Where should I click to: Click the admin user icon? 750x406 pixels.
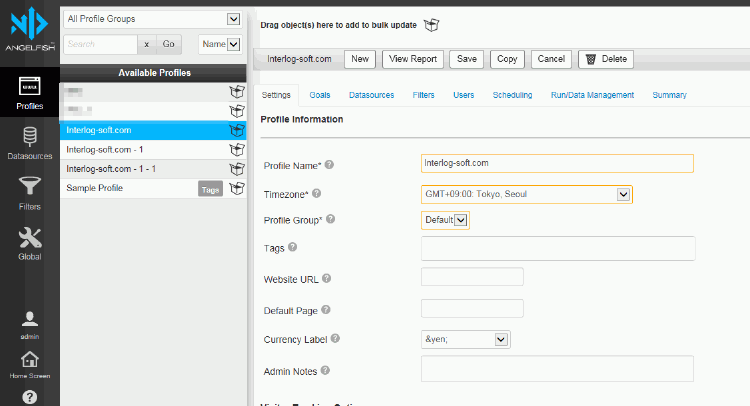click(x=29, y=322)
